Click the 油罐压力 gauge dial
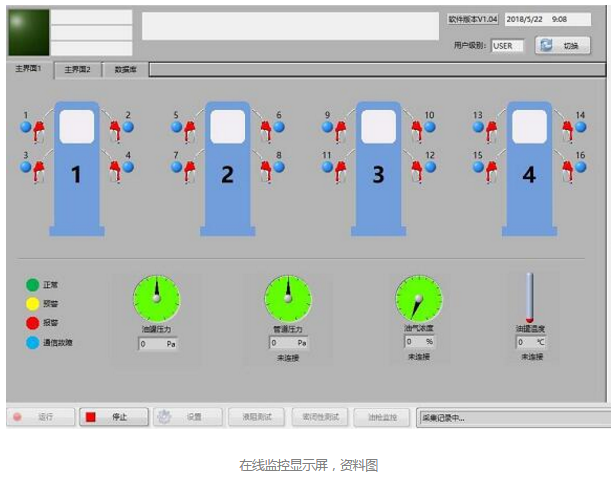Viewport: 613px width, 477px height. pyautogui.click(x=156, y=298)
